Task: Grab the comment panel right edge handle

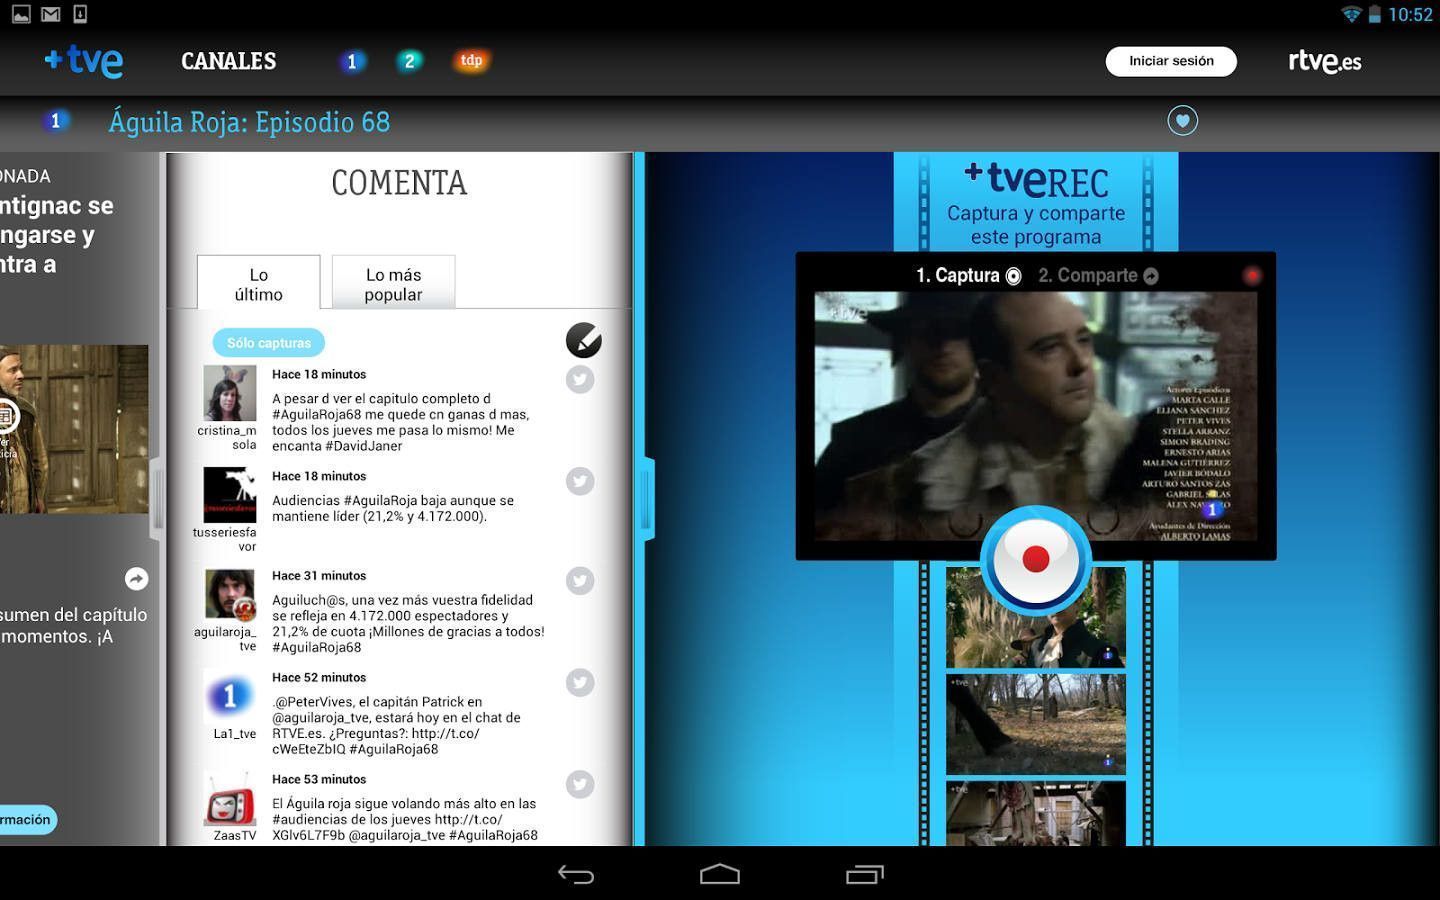Action: [647, 497]
